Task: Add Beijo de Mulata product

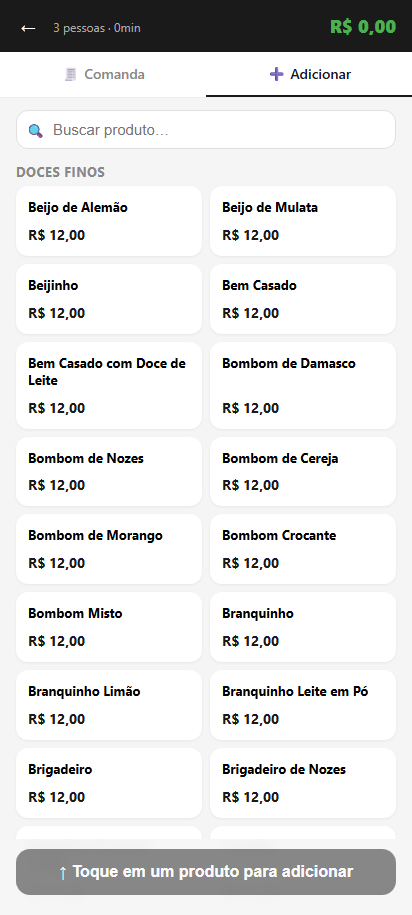Action: pyautogui.click(x=303, y=221)
